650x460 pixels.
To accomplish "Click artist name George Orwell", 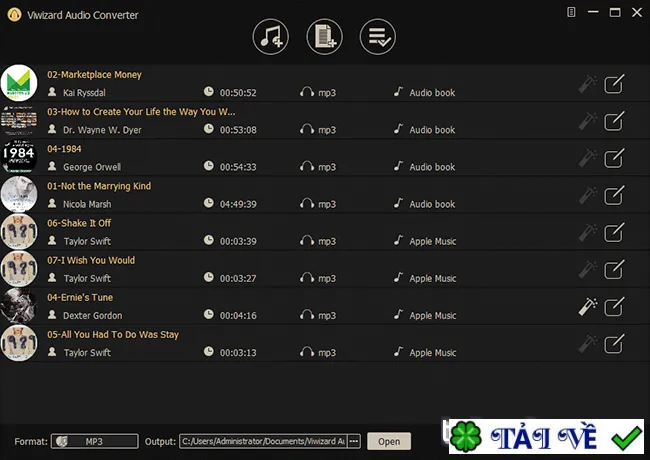I will point(92,167).
